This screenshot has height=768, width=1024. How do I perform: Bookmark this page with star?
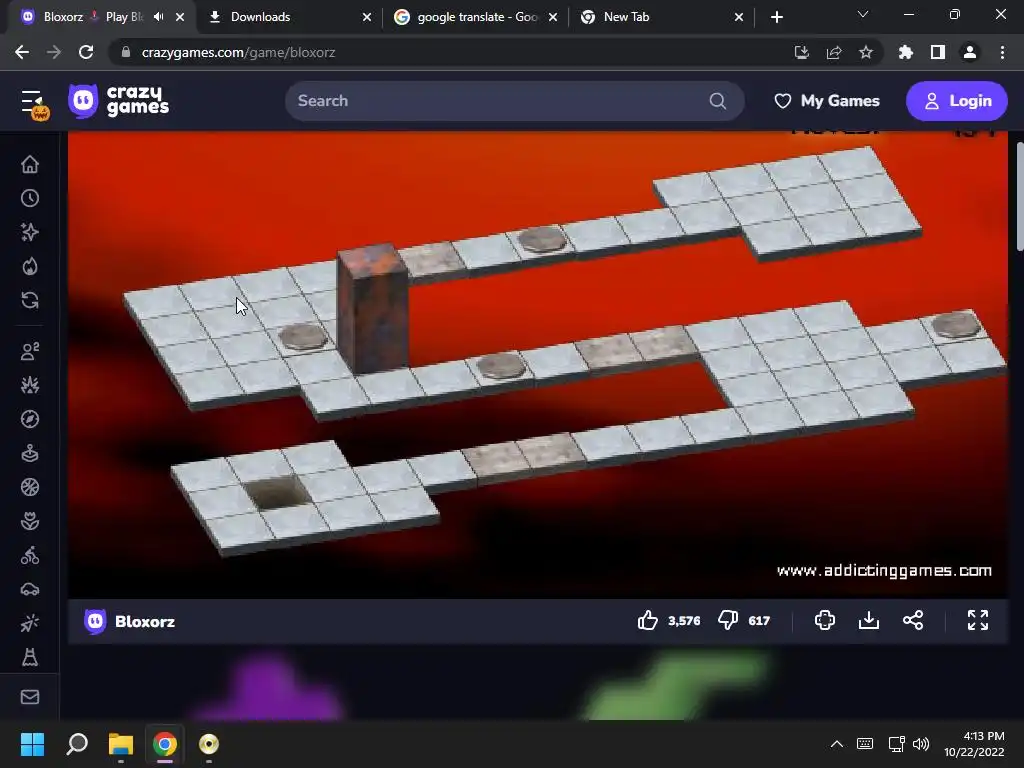pos(866,52)
